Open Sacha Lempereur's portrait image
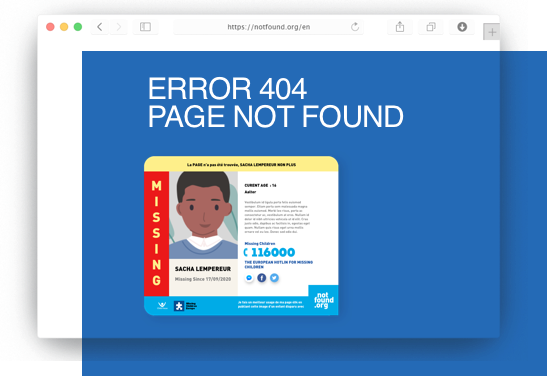The image size is (547, 376). click(x=203, y=215)
